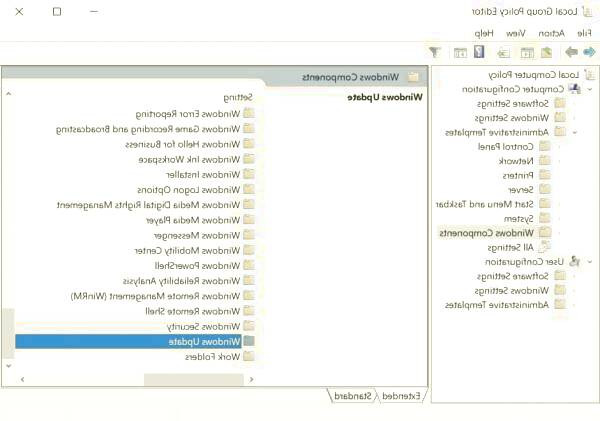This screenshot has height=421, width=600.
Task: Click folder icon of Windows Security
Action: point(249,326)
